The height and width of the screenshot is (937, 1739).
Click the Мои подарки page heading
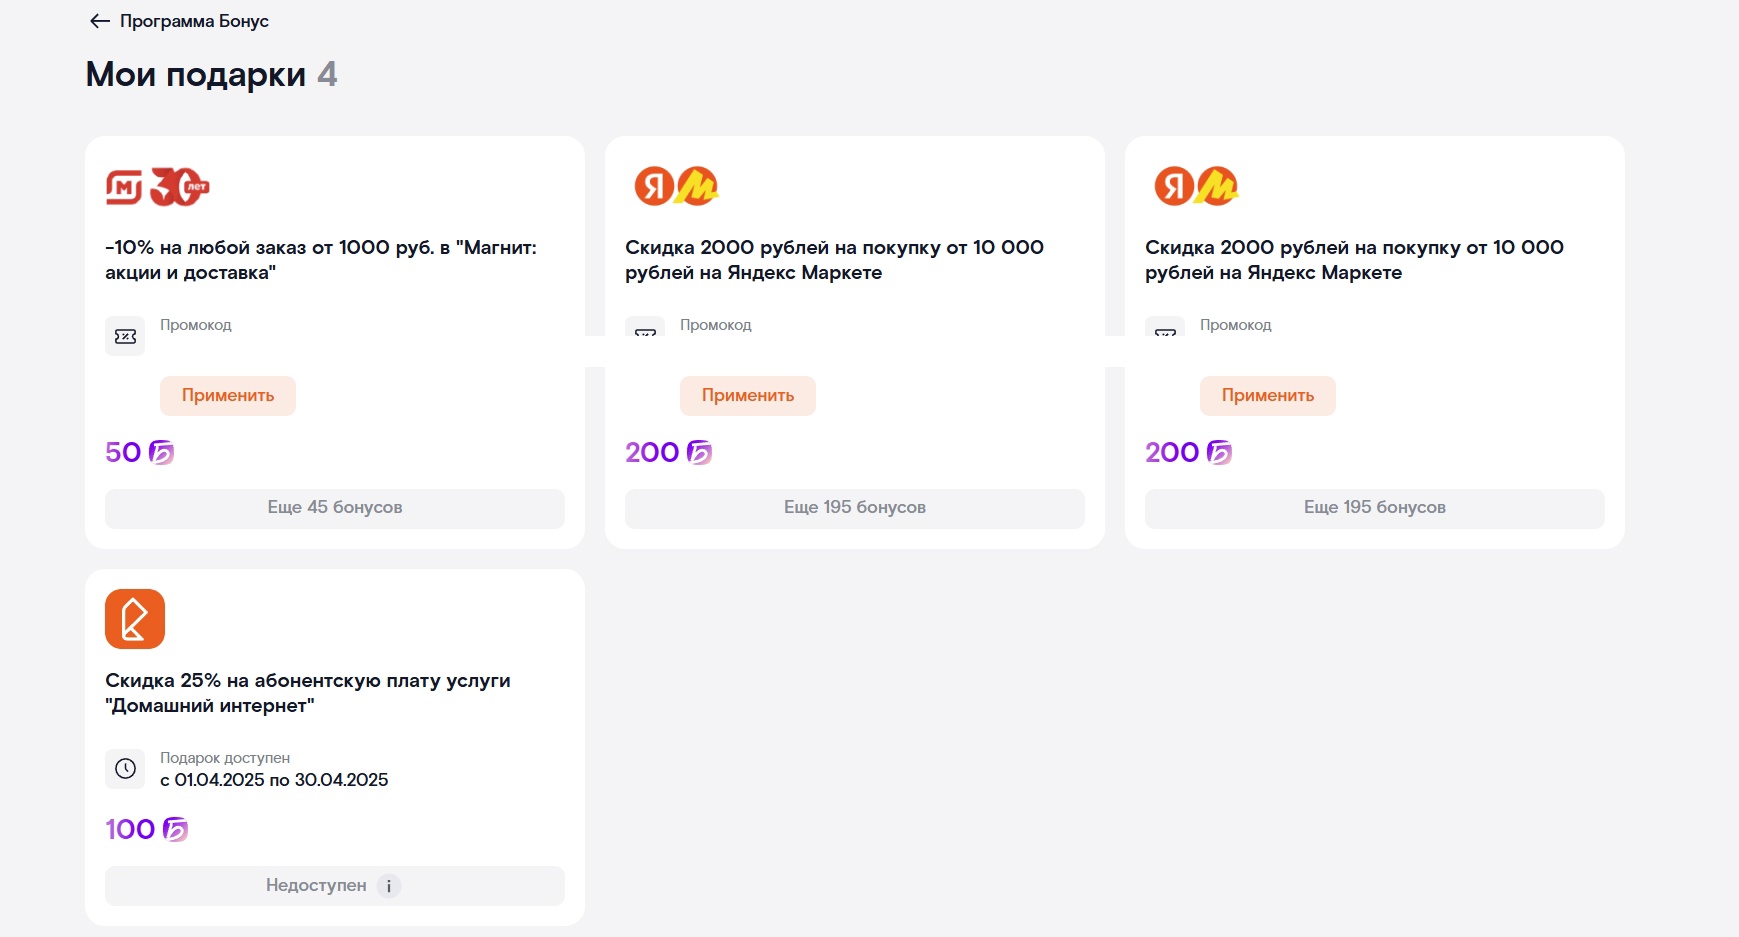196,75
